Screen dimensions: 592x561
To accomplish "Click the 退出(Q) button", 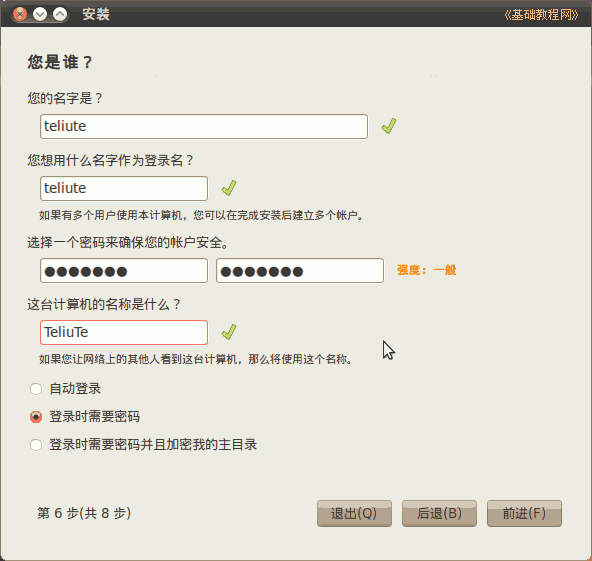I will [x=354, y=513].
